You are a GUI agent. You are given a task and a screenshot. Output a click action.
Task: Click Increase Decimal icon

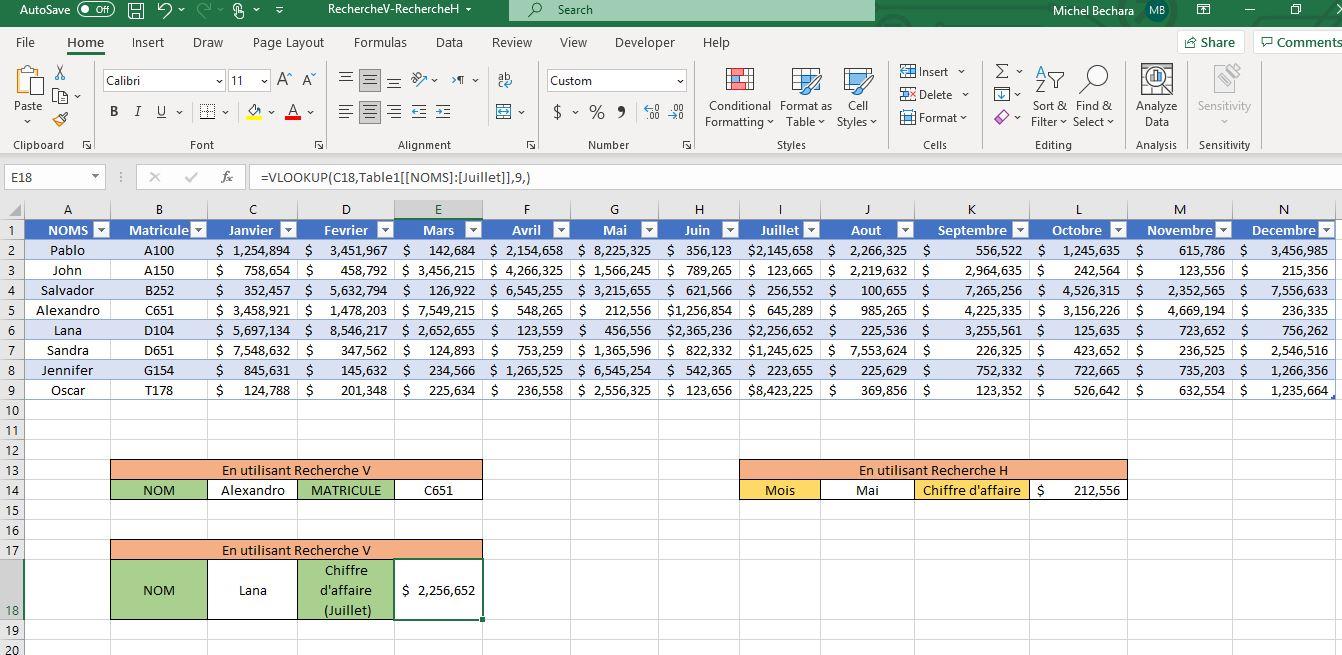(652, 112)
